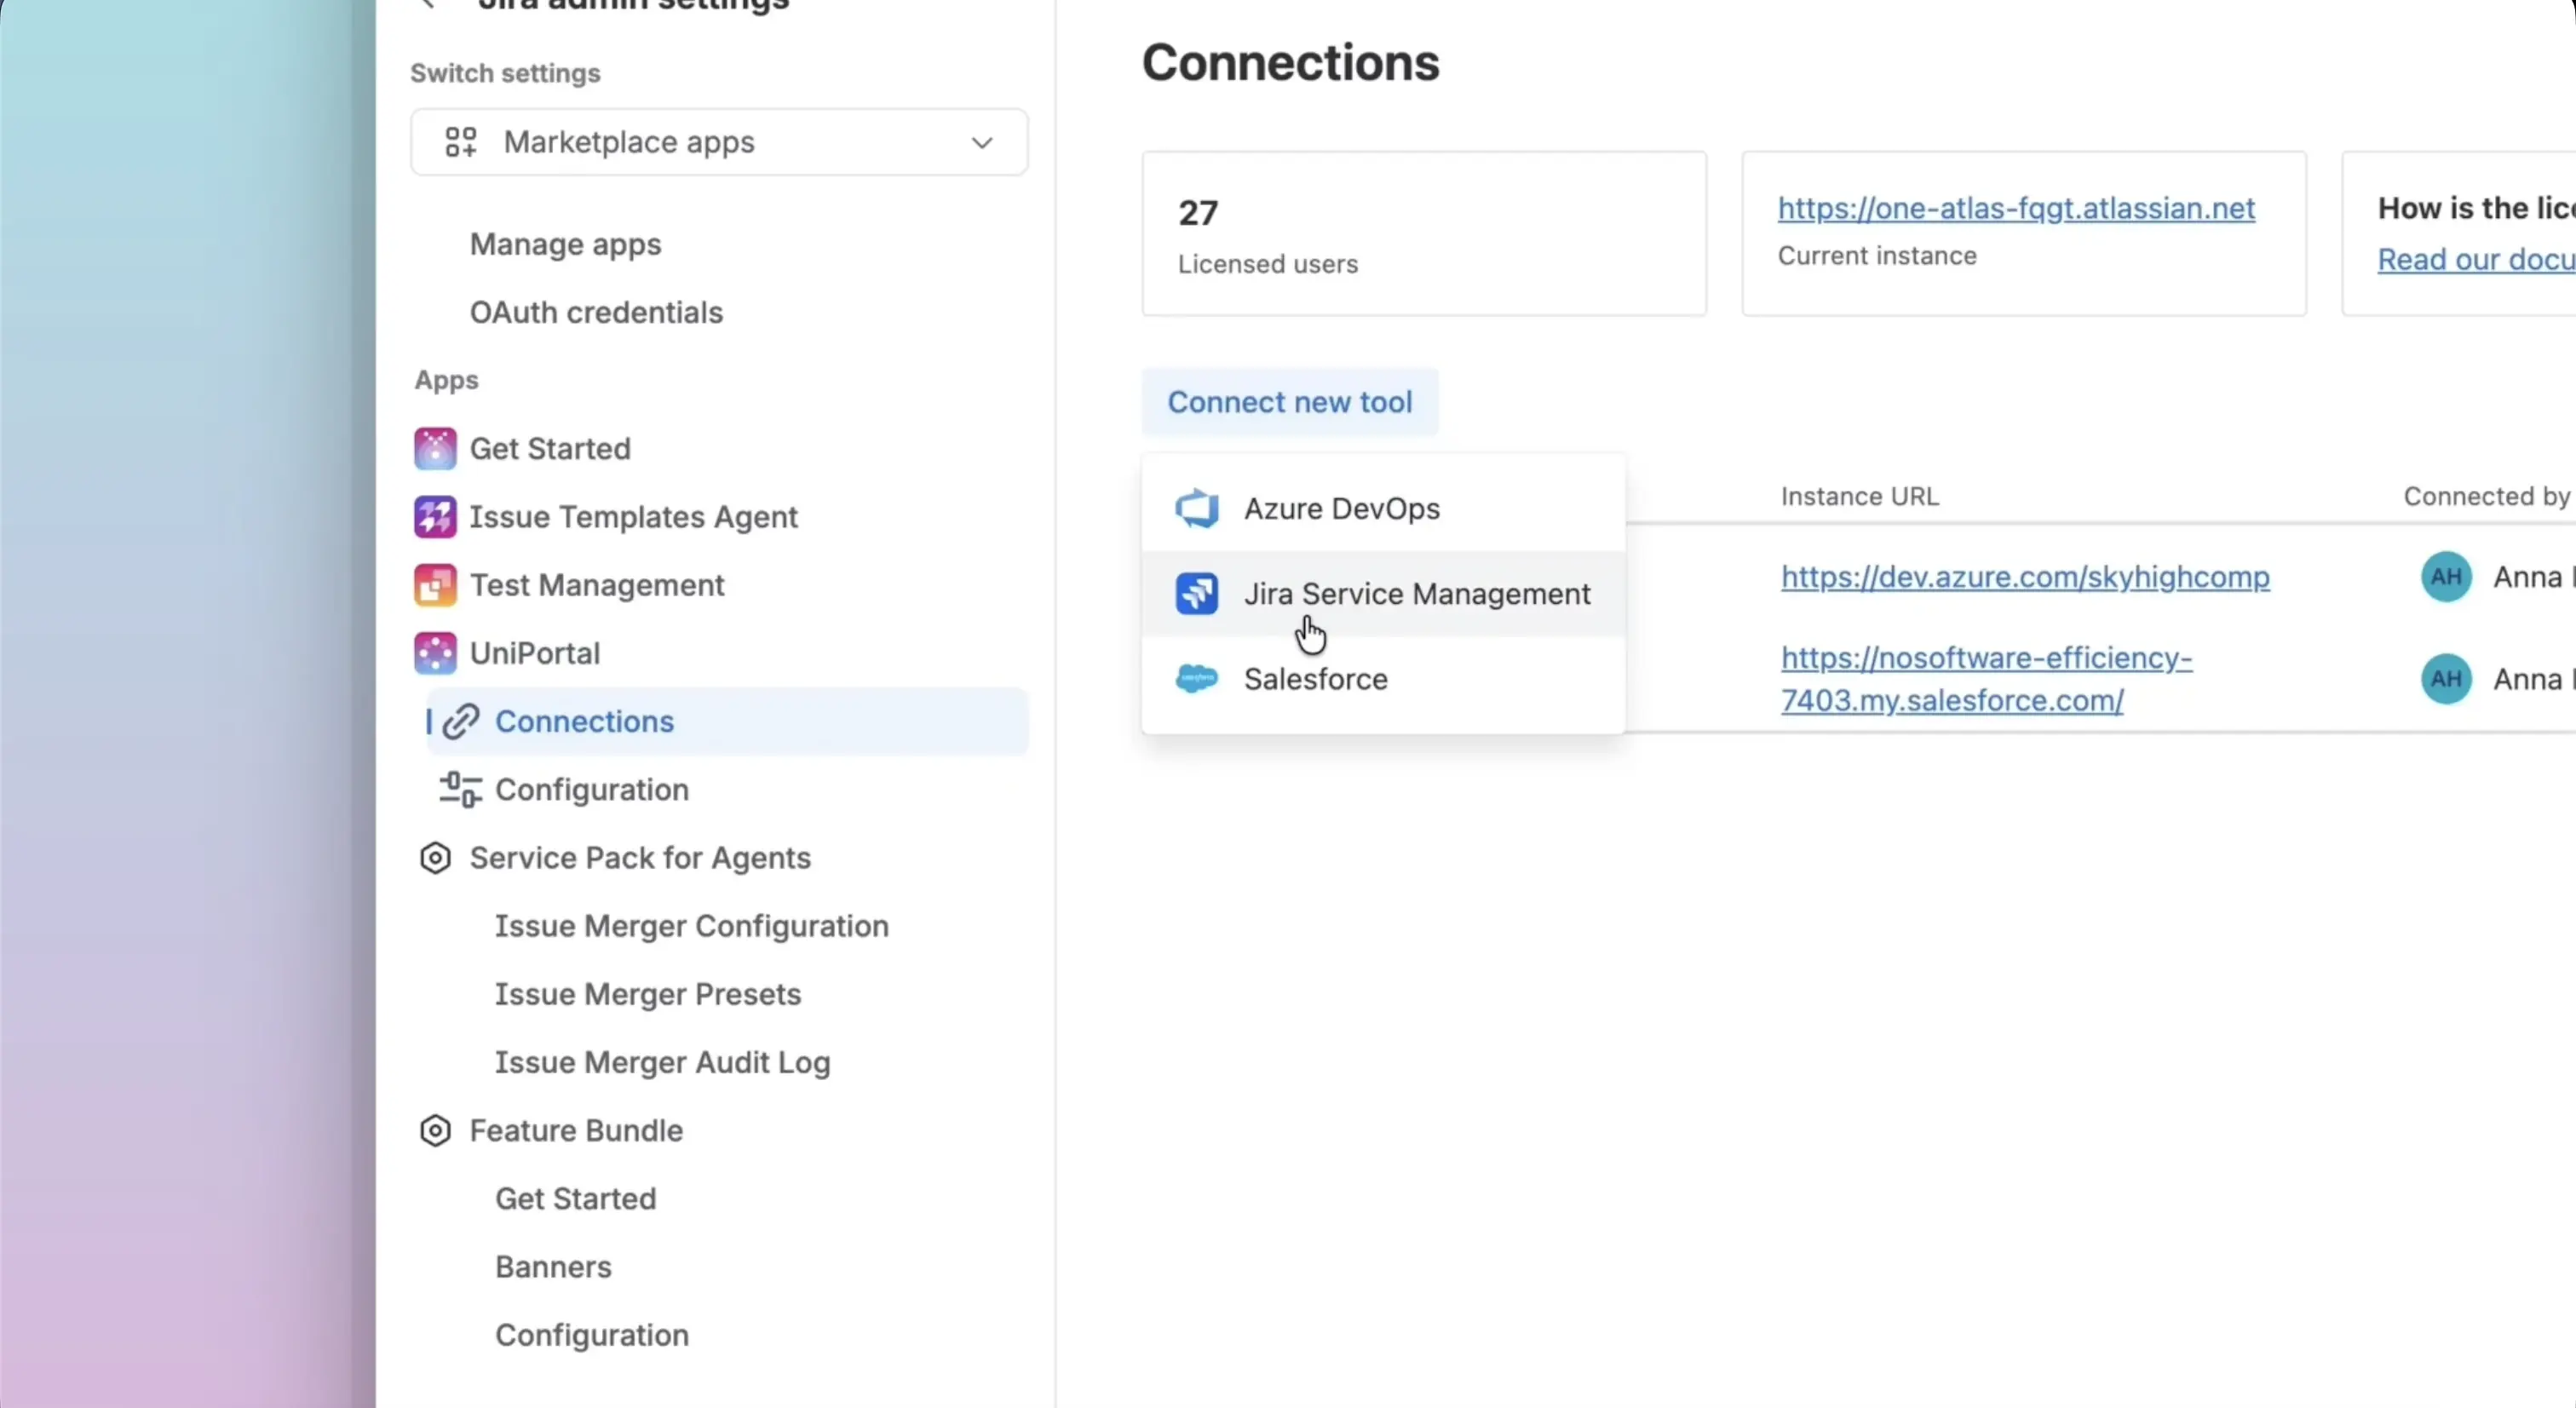Select UniPortal in the sidebar
Viewport: 2576px width, 1408px height.
(x=535, y=653)
